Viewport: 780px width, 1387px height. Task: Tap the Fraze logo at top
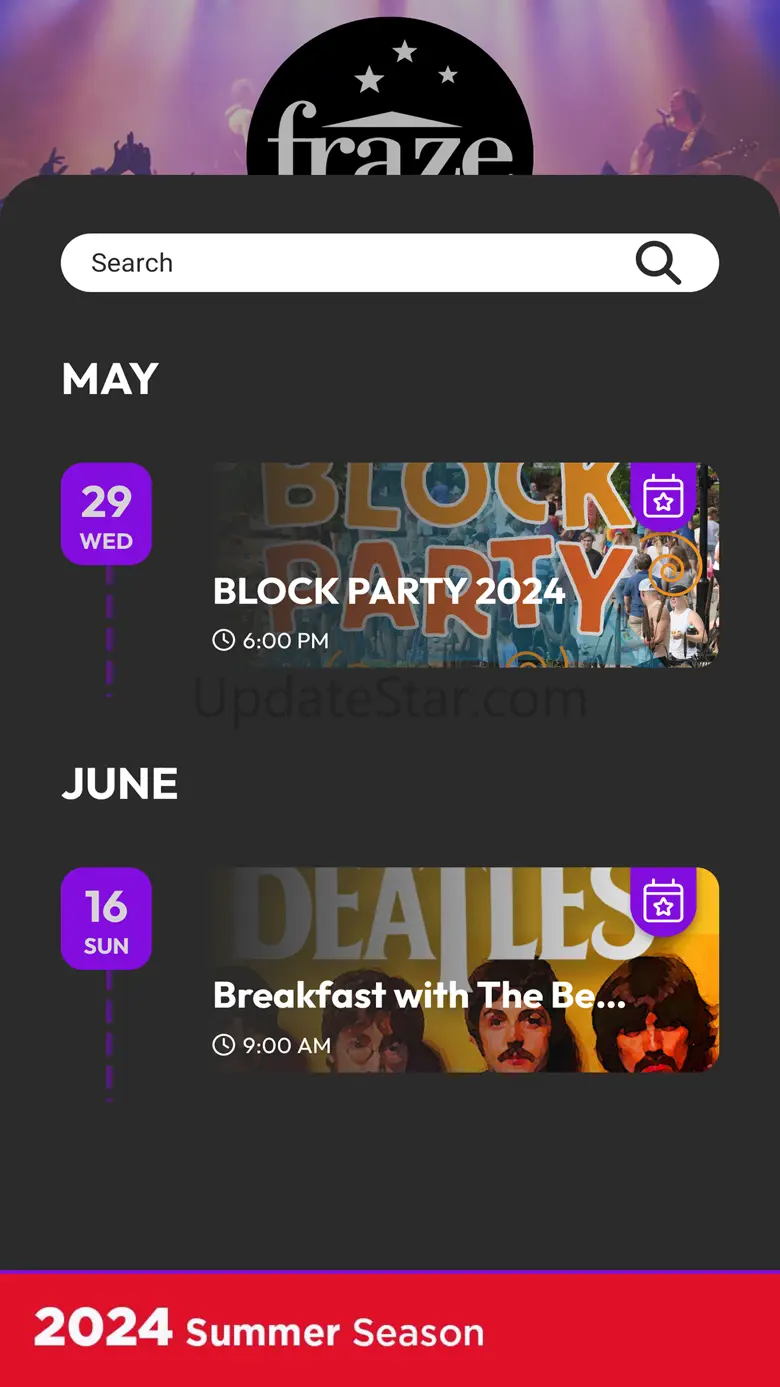point(390,100)
